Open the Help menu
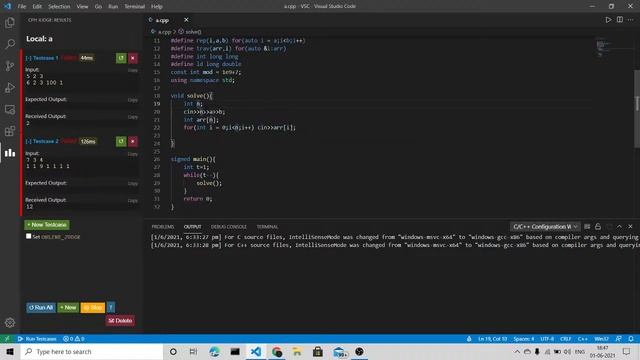The height and width of the screenshot is (360, 640). [157, 7]
